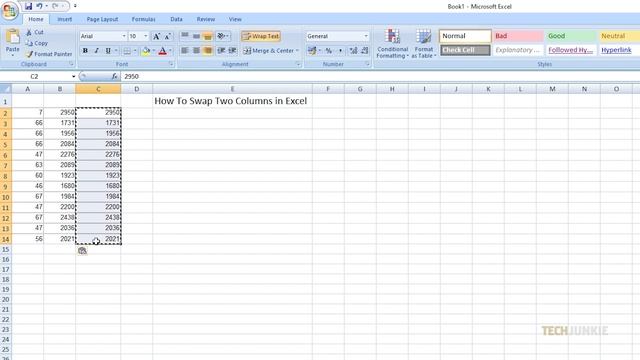Apply the Followed Hyperlink style
The height and width of the screenshot is (360, 640).
point(571,50)
